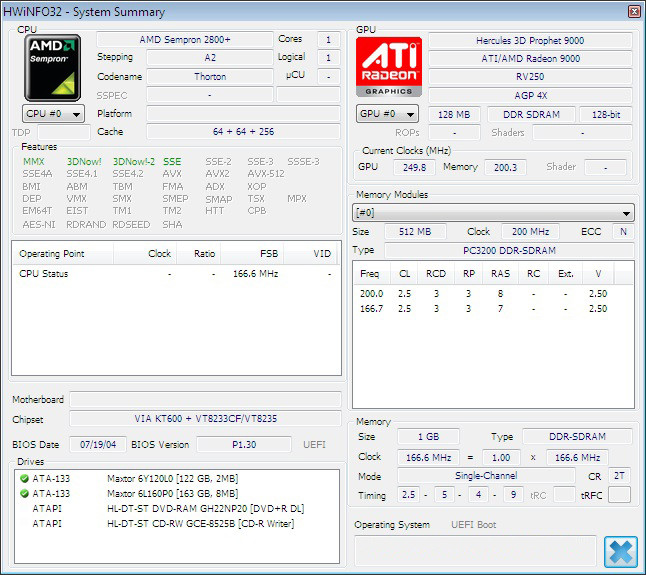Click green check icon beside Maxtor 6Y120L0
This screenshot has width=646, height=575.
click(24, 478)
